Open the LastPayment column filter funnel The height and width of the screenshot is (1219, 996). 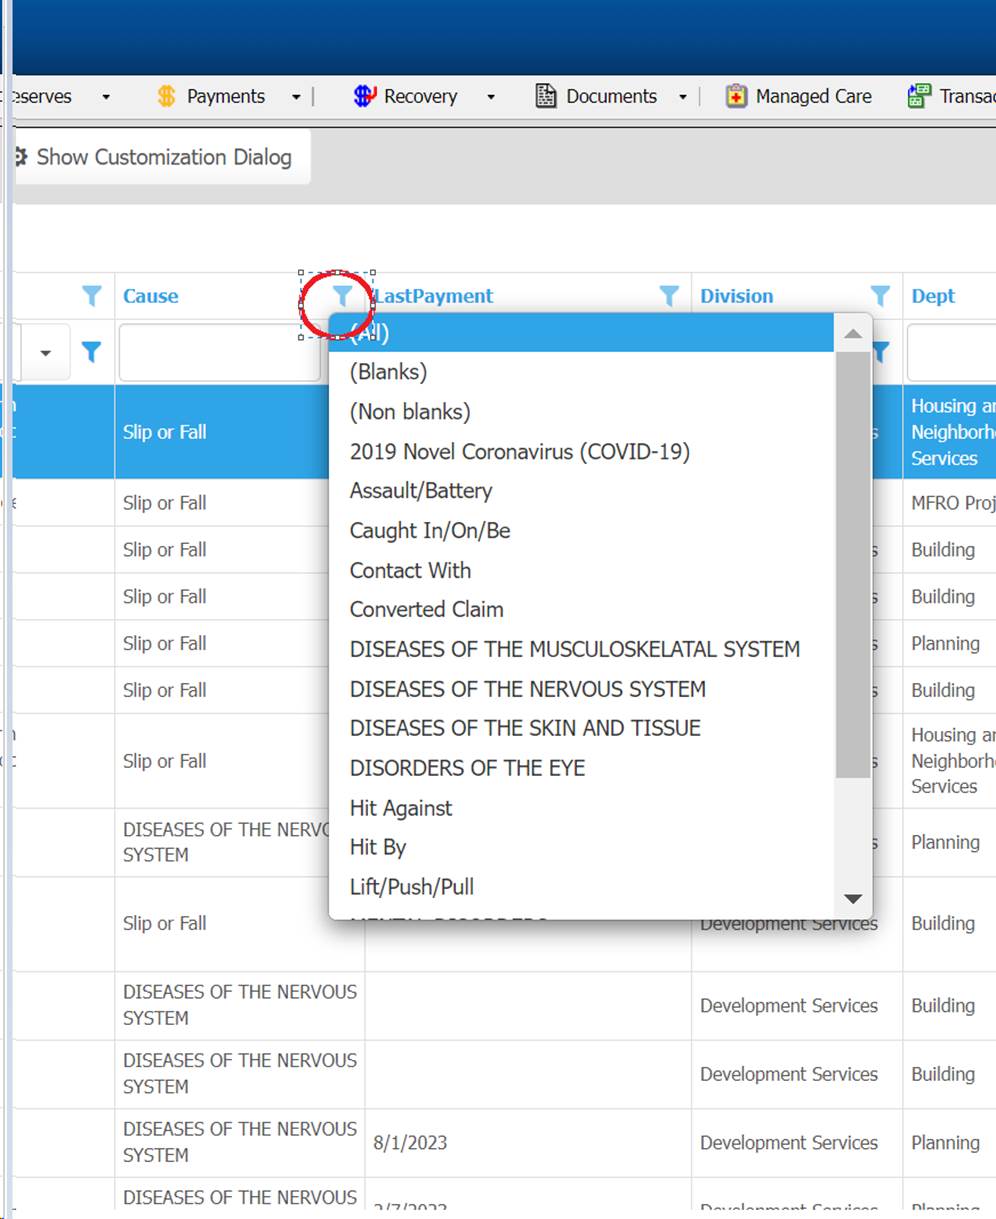pyautogui.click(x=669, y=296)
